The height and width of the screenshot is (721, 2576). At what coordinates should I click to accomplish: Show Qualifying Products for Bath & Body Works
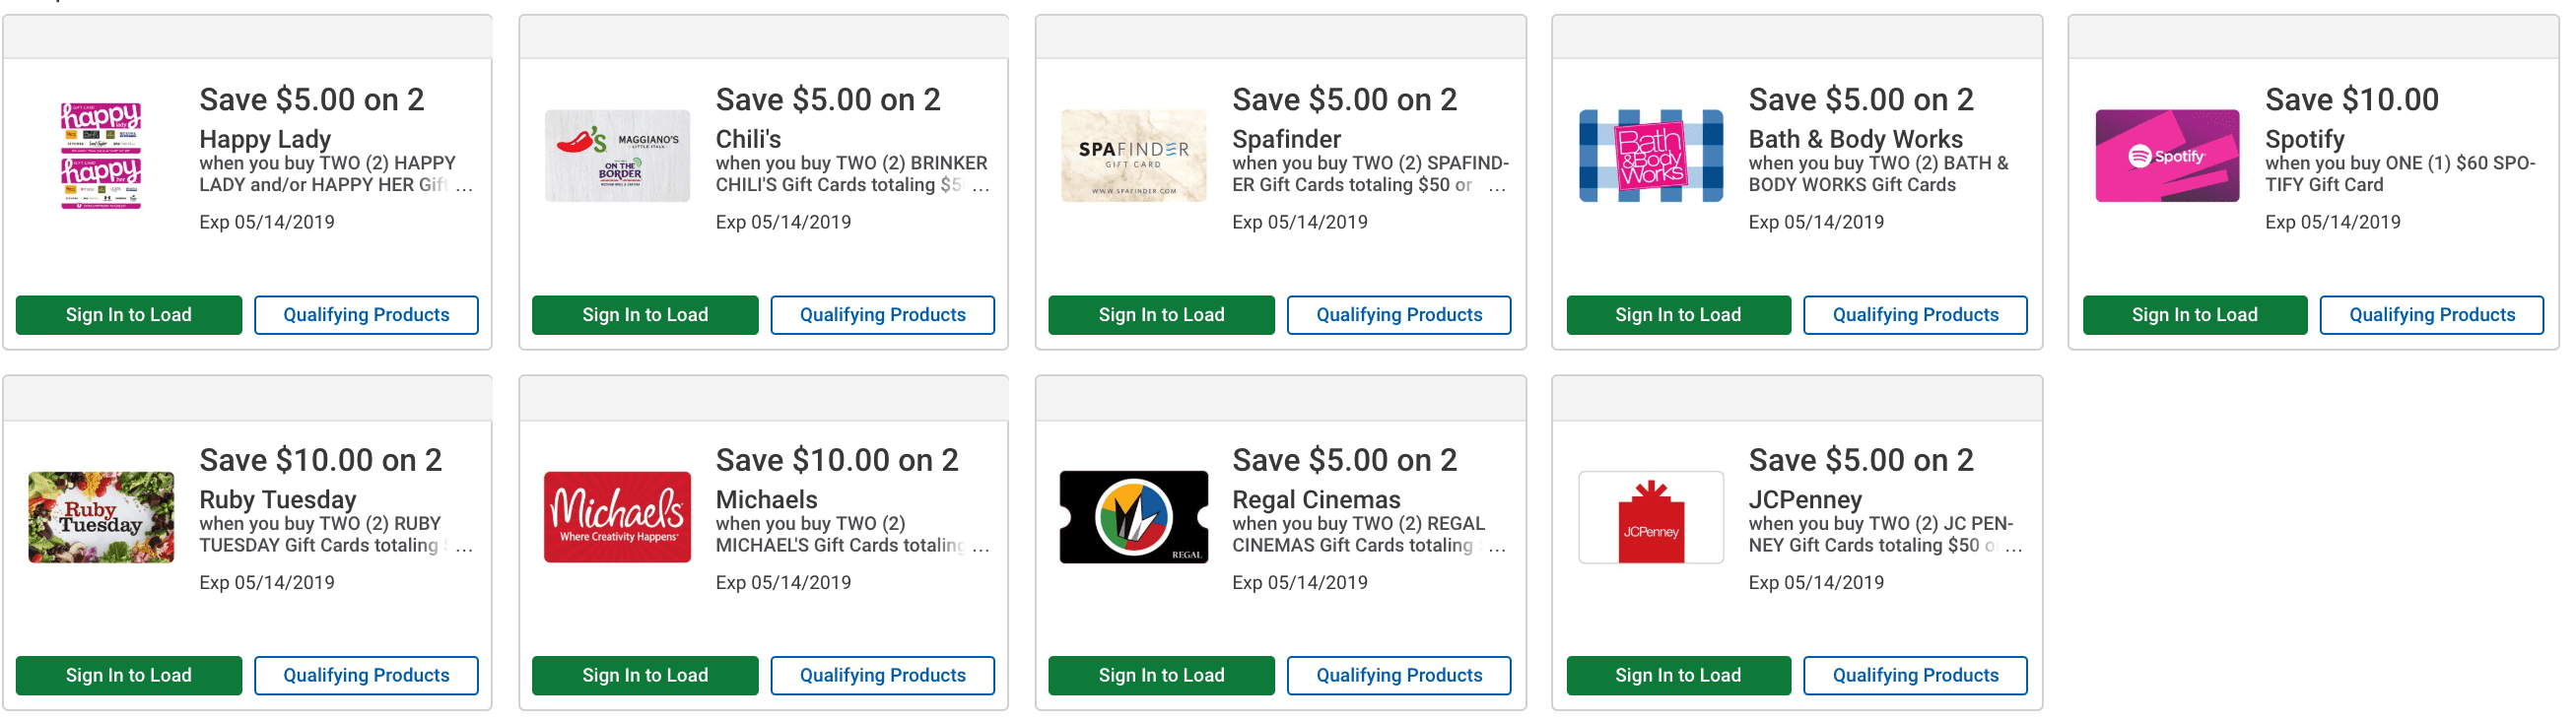(x=1915, y=315)
